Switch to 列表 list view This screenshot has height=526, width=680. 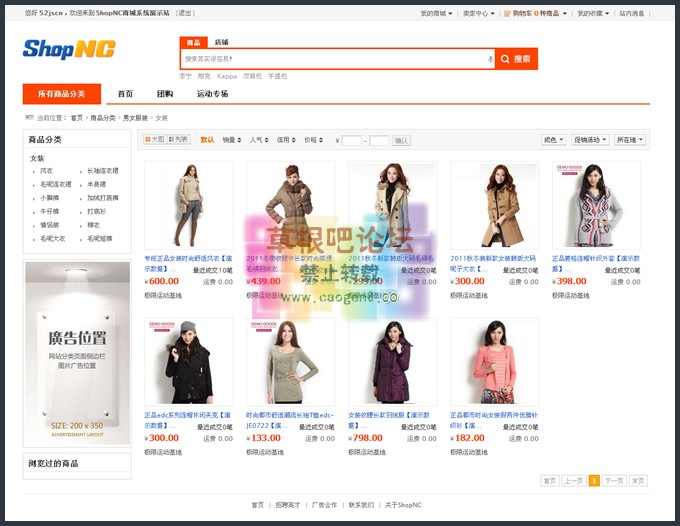pos(179,140)
